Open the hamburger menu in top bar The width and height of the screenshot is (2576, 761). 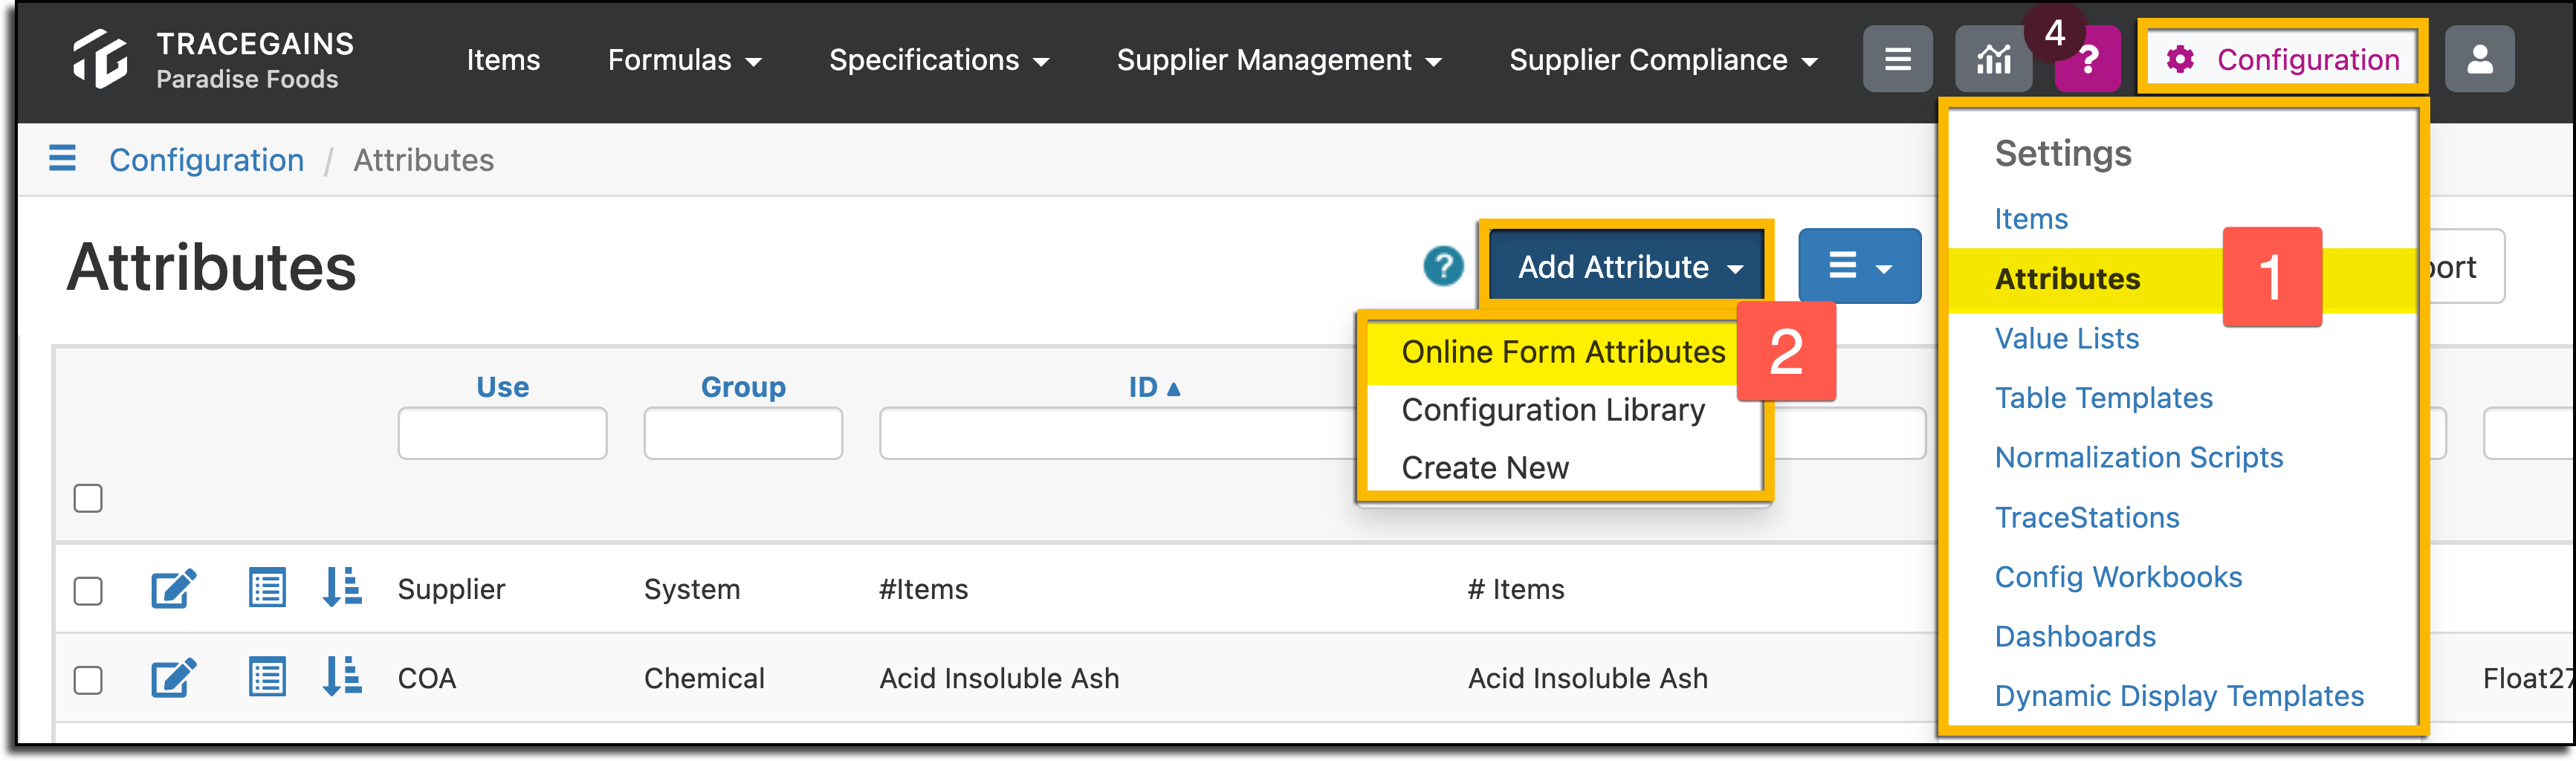tap(1897, 59)
